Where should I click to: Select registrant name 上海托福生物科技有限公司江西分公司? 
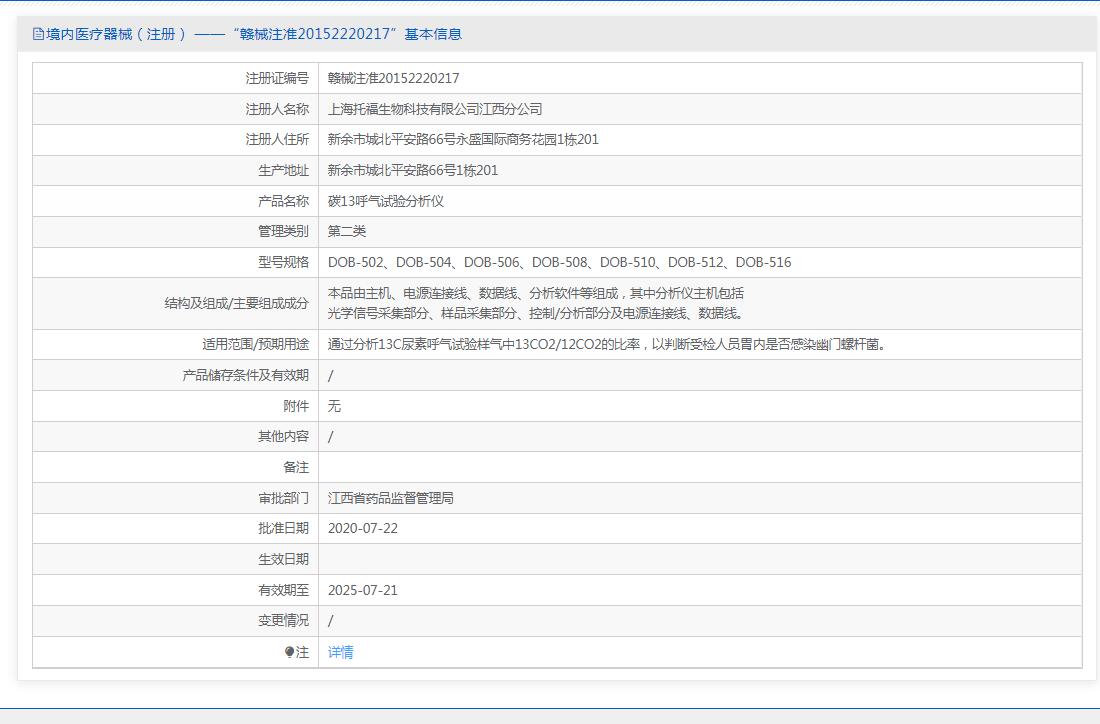coord(435,109)
